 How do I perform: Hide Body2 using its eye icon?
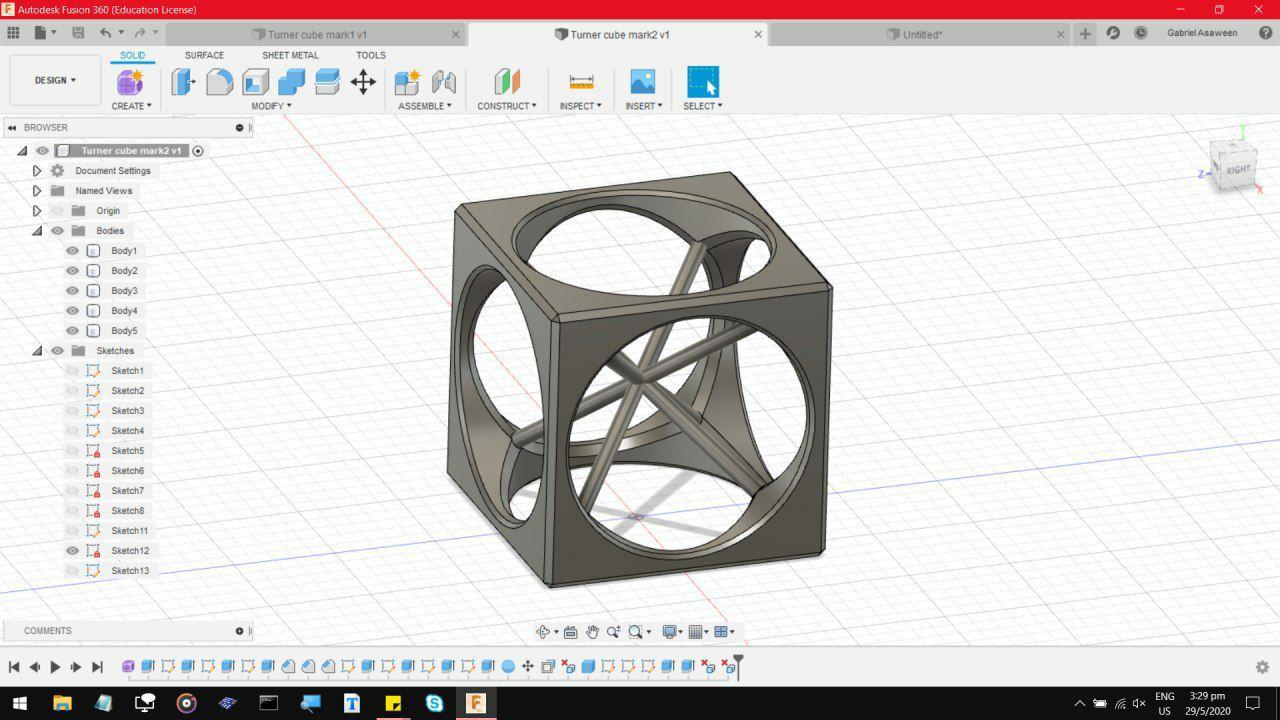pyautogui.click(x=72, y=271)
